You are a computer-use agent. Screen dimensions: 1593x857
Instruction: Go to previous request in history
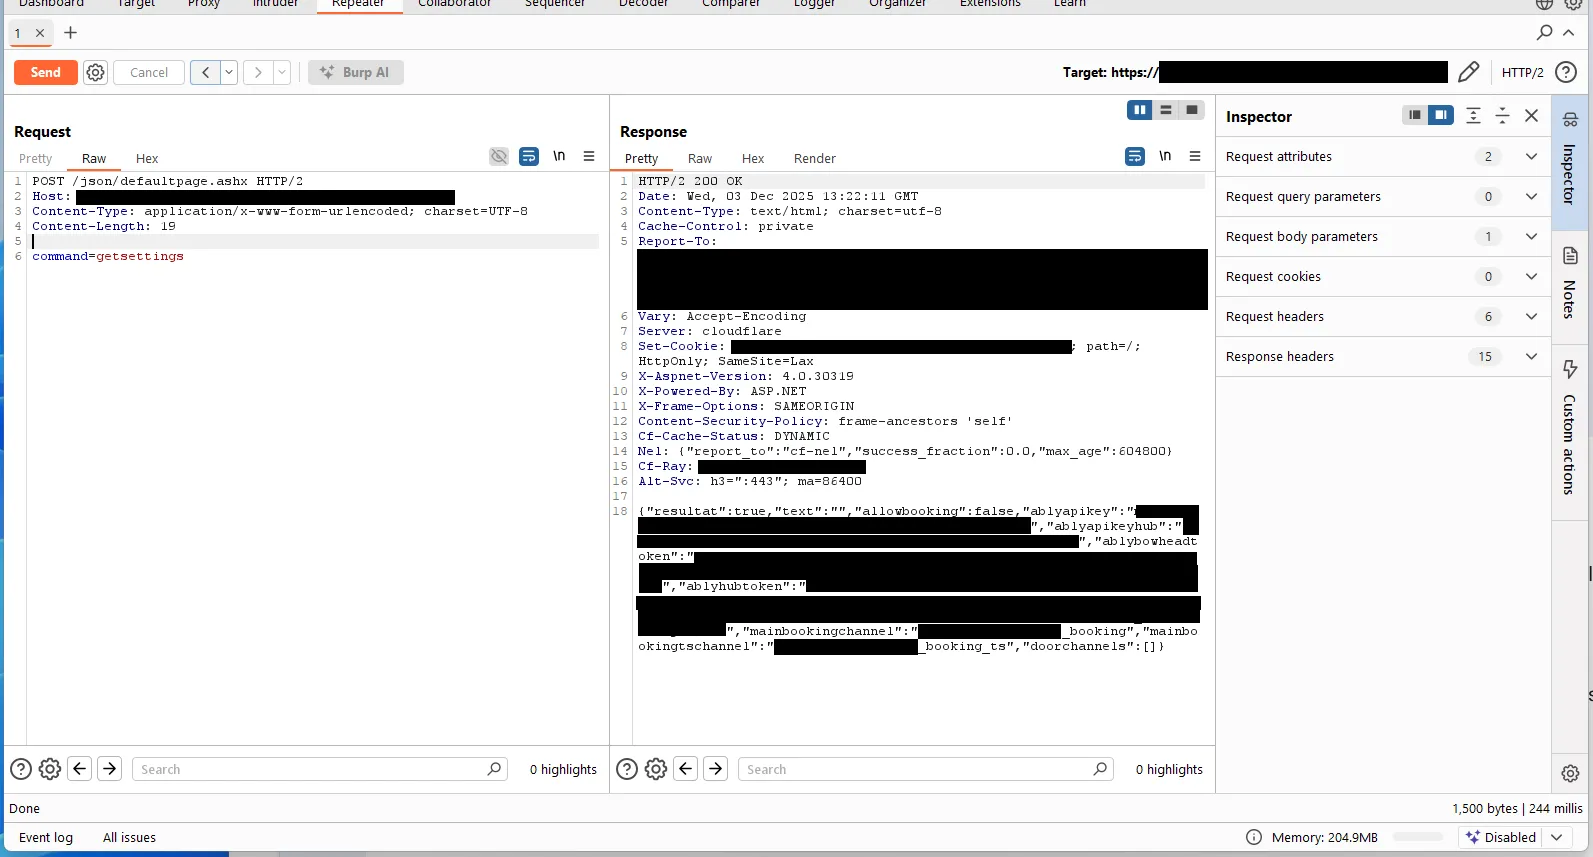(x=205, y=72)
